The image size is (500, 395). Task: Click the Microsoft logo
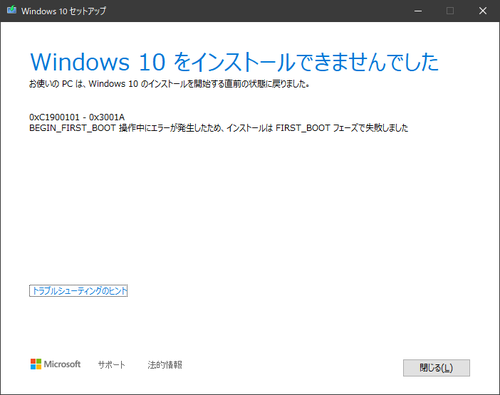click(55, 364)
